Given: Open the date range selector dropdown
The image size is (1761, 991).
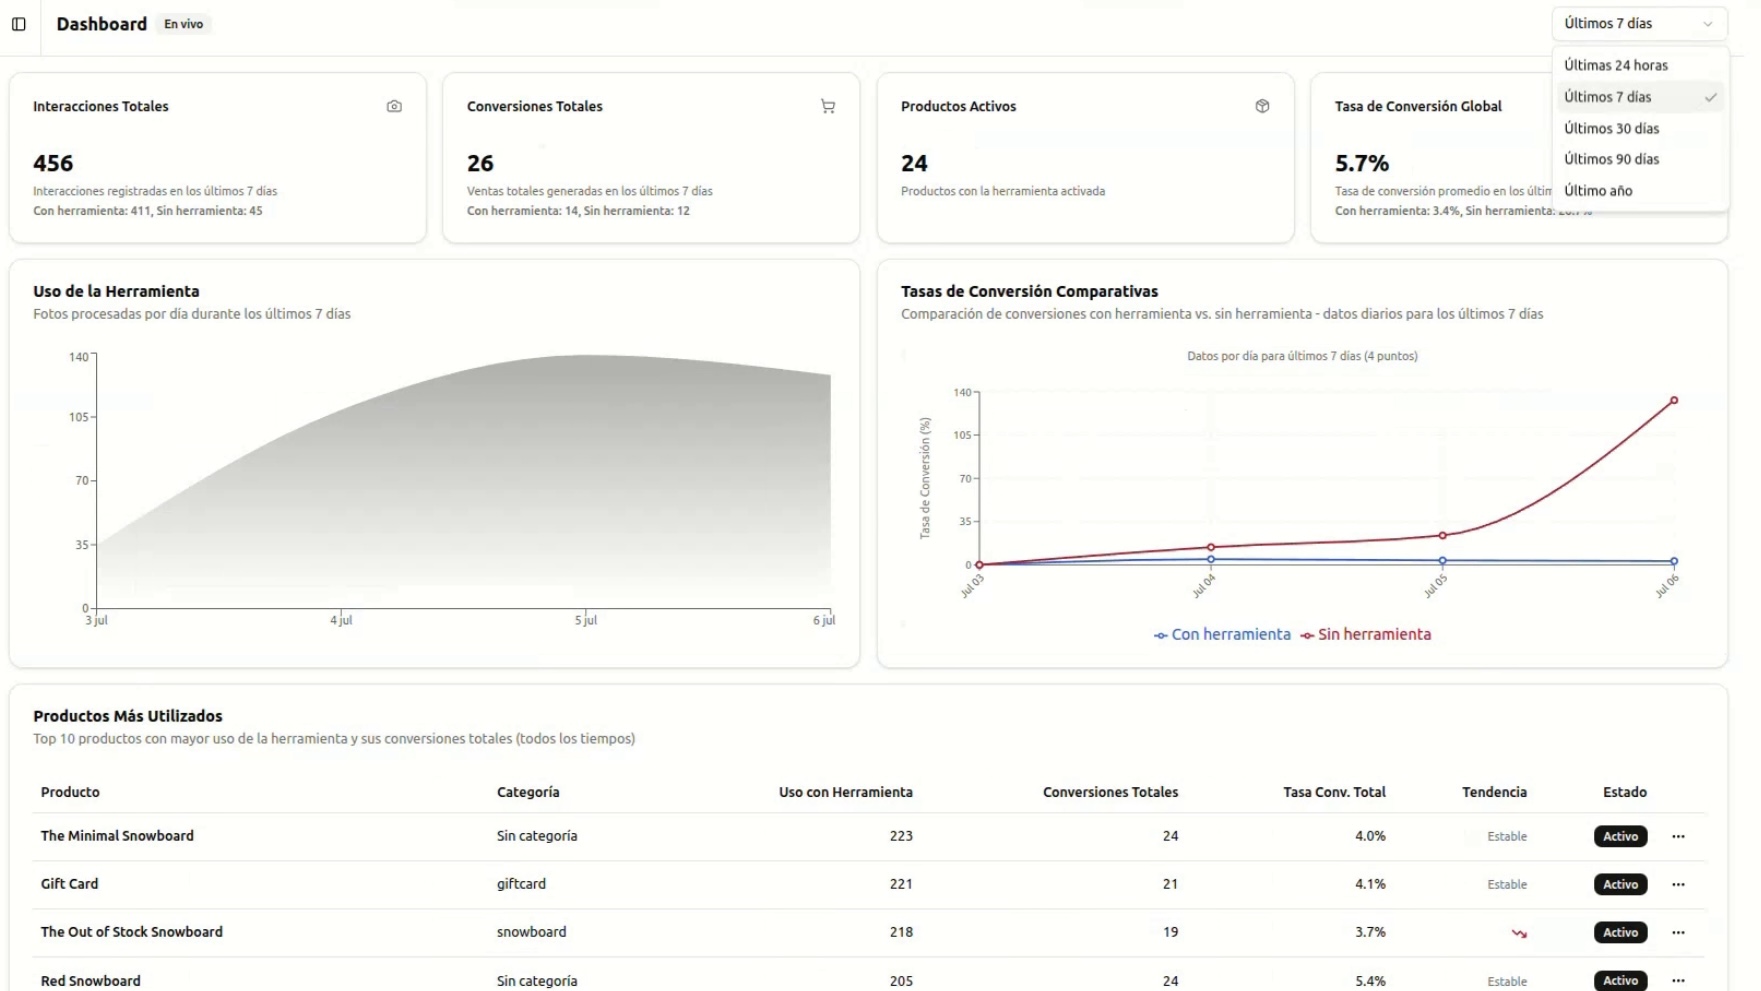Looking at the screenshot, I should tap(1638, 23).
